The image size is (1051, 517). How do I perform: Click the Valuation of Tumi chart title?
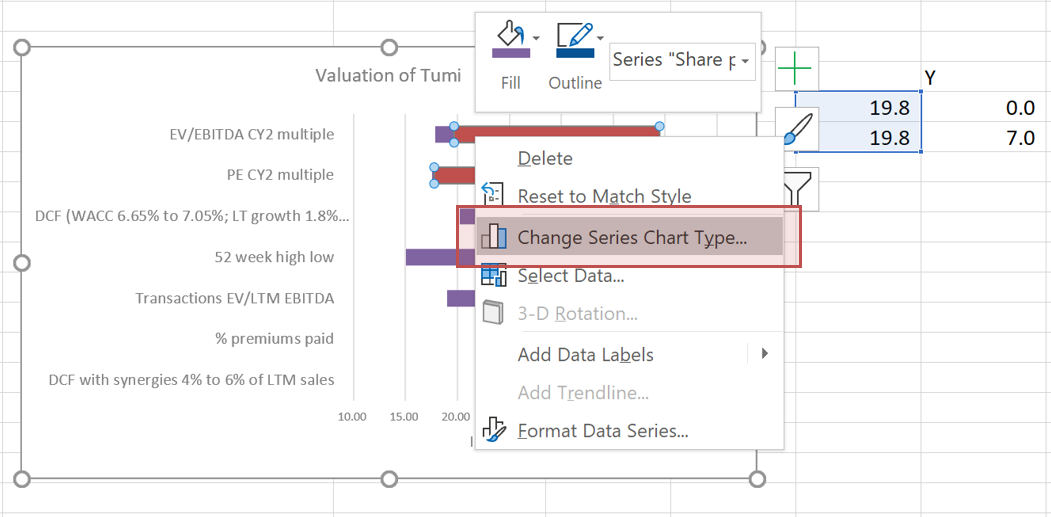388,75
